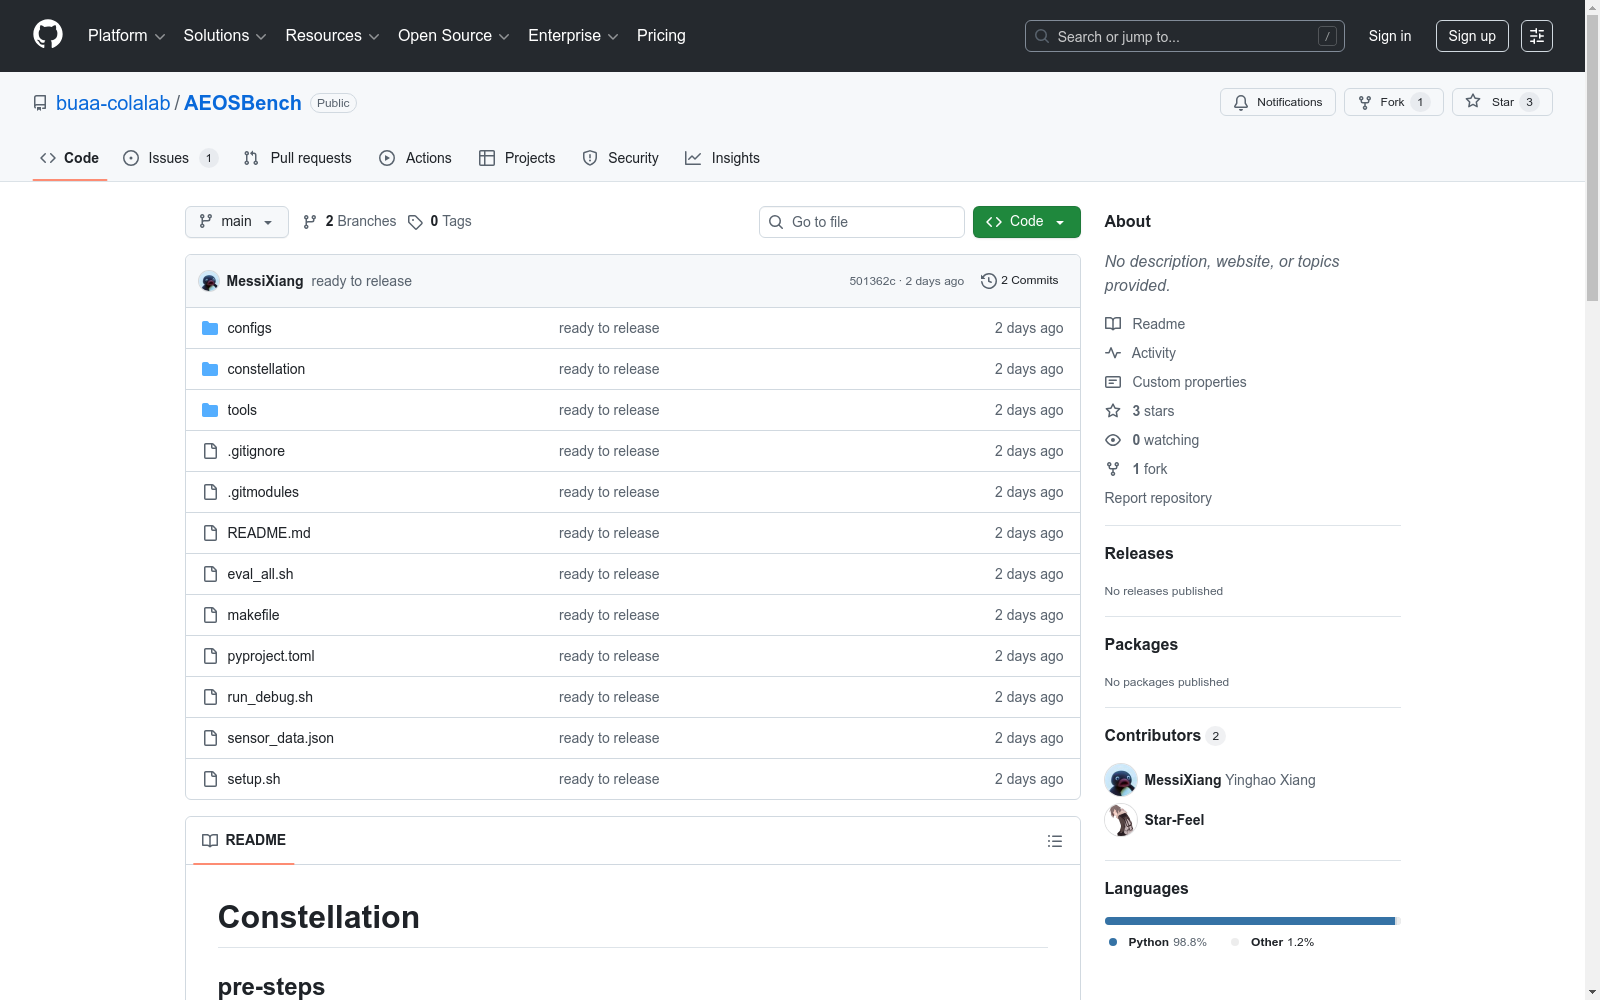Screen dimensions: 1600x1000
Task: Open the 2 Commits history link
Action: (x=1020, y=281)
